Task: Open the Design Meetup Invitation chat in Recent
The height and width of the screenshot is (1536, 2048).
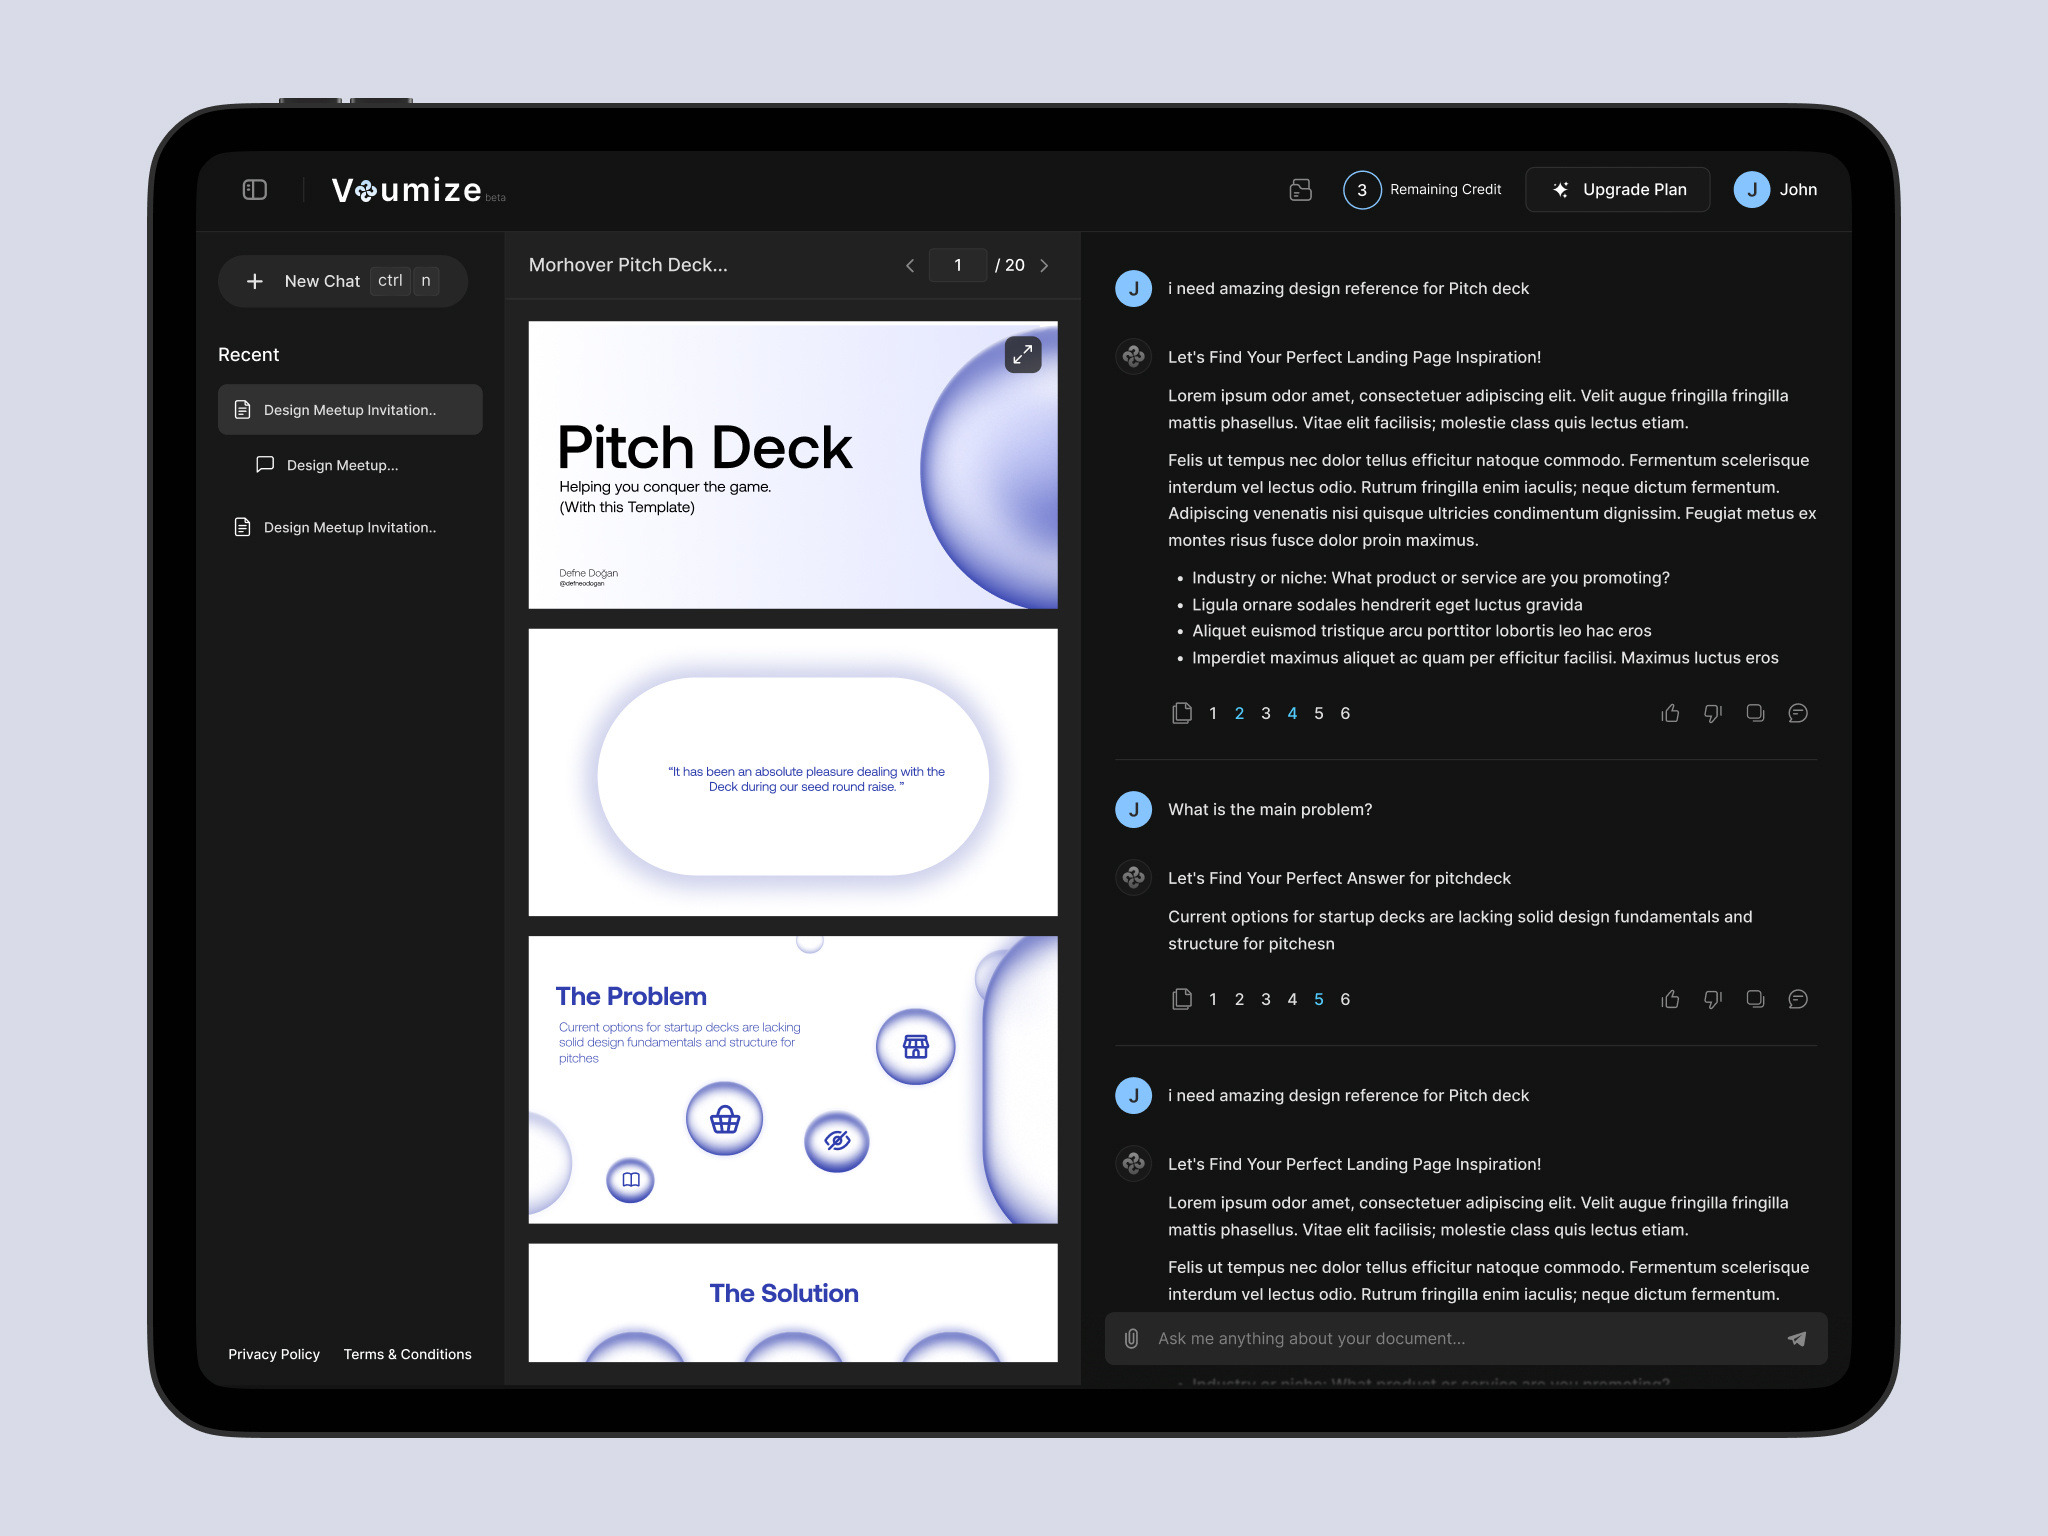Action: tap(348, 409)
